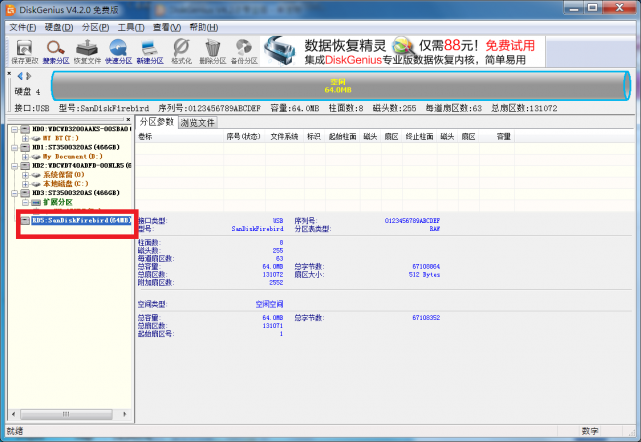
Task: Click the 删除分区 delete partition icon
Action: pyautogui.click(x=213, y=52)
